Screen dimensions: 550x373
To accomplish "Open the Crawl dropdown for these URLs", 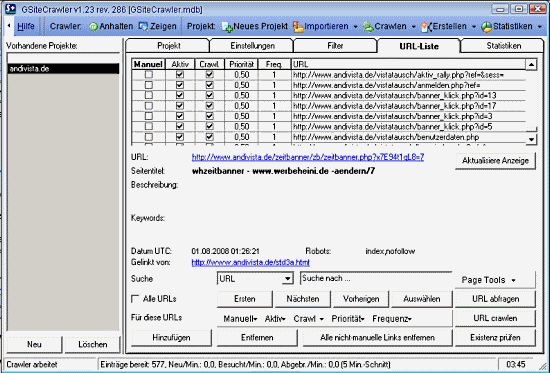I will click(x=308, y=319).
